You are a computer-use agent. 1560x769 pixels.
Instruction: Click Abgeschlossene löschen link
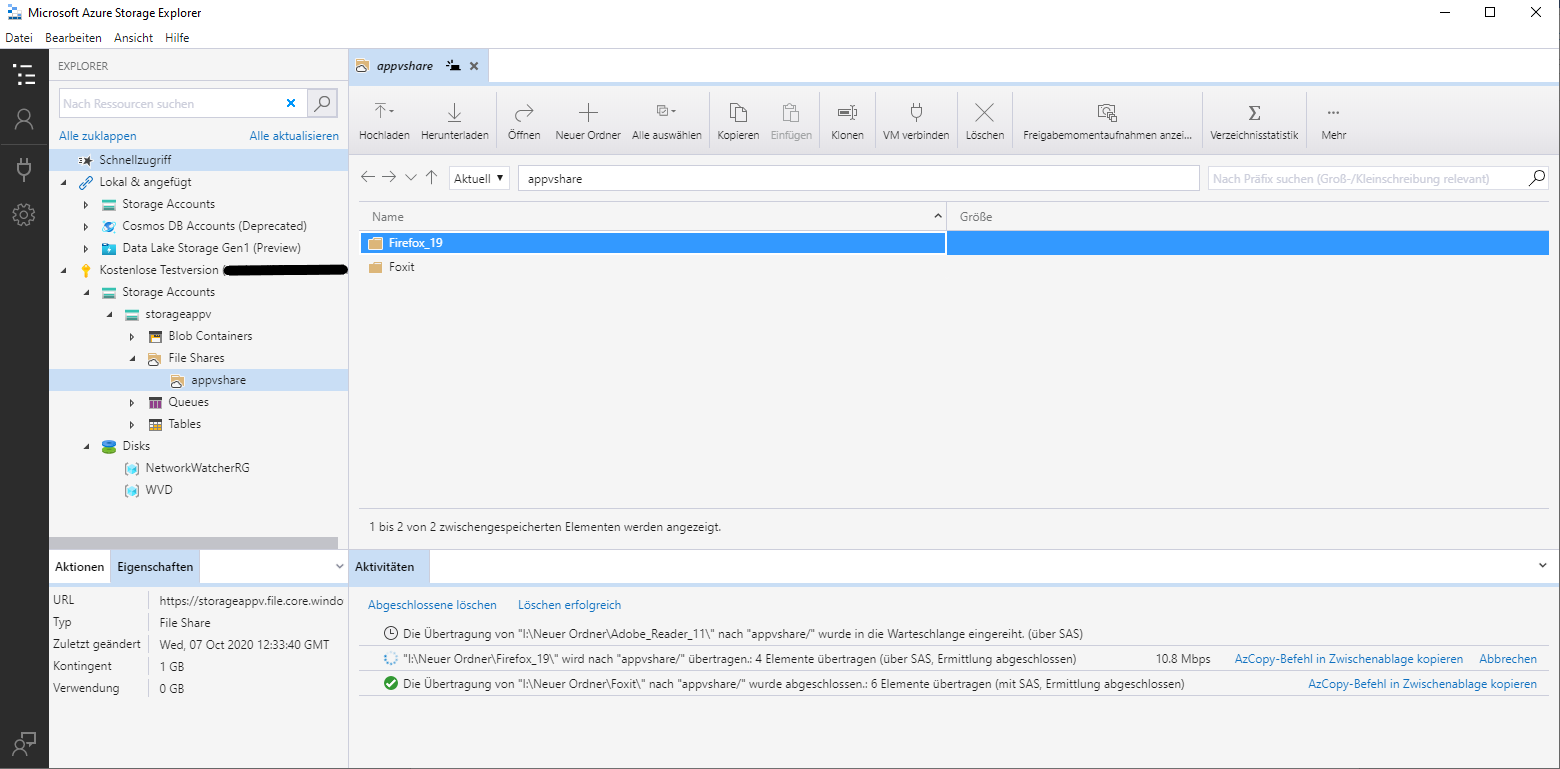click(x=432, y=605)
